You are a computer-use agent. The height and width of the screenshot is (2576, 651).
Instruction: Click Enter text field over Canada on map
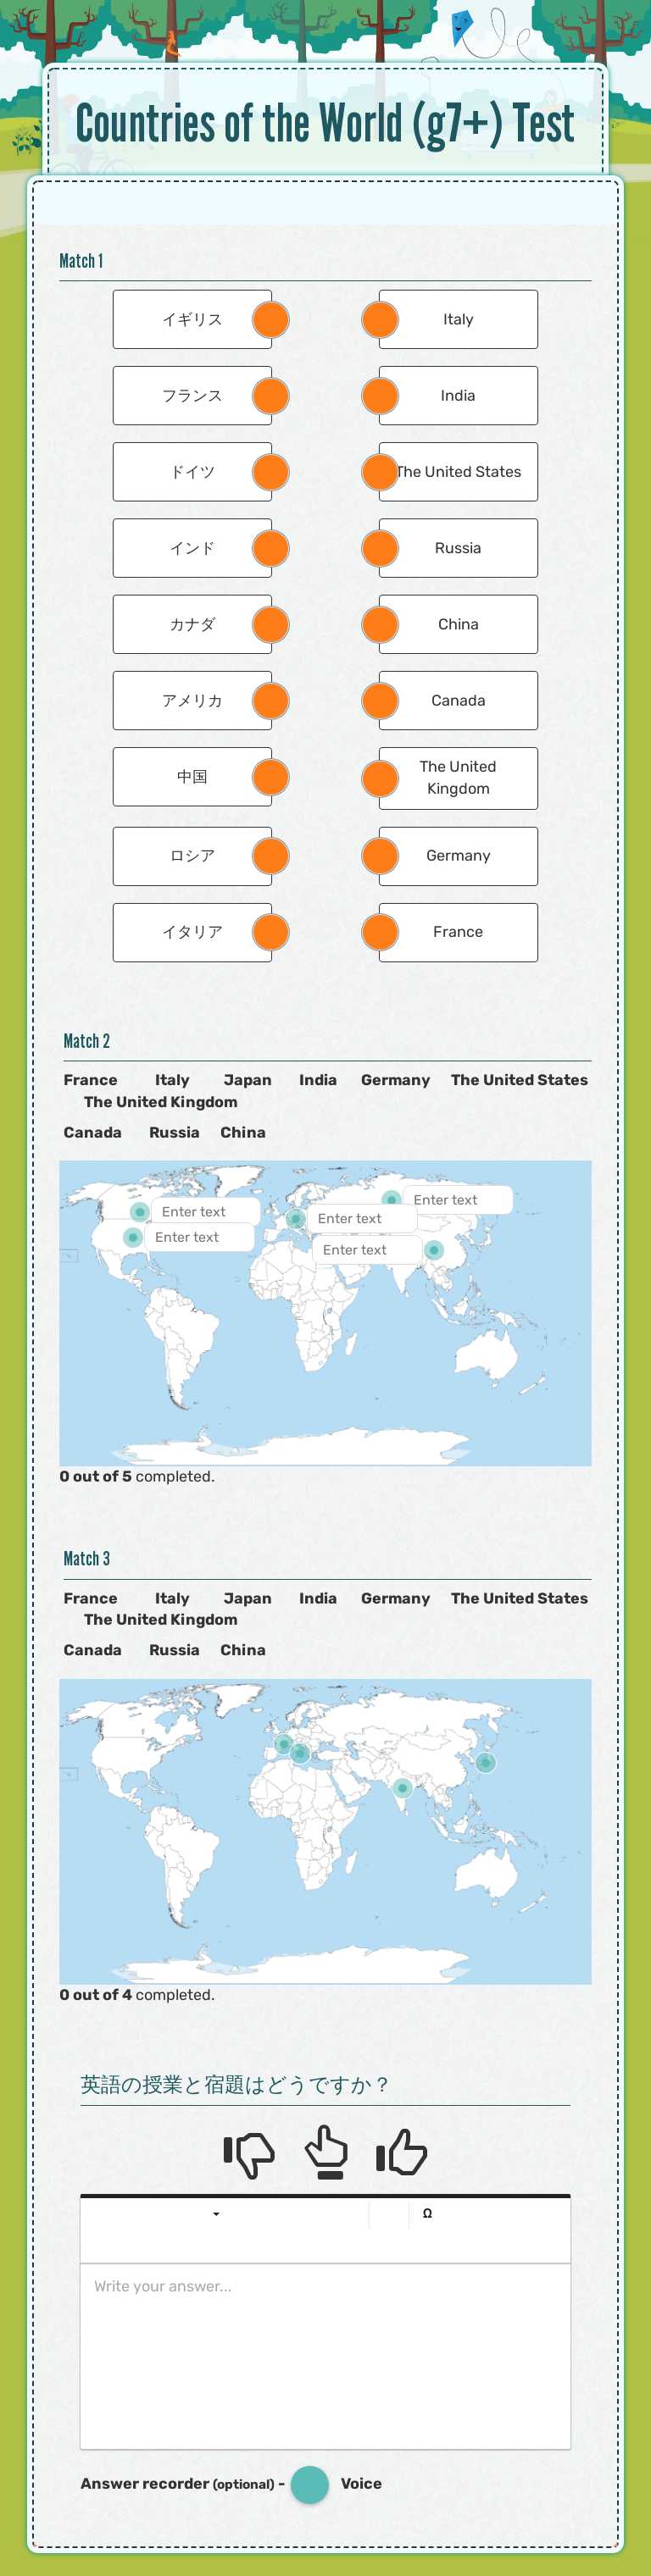[206, 1212]
